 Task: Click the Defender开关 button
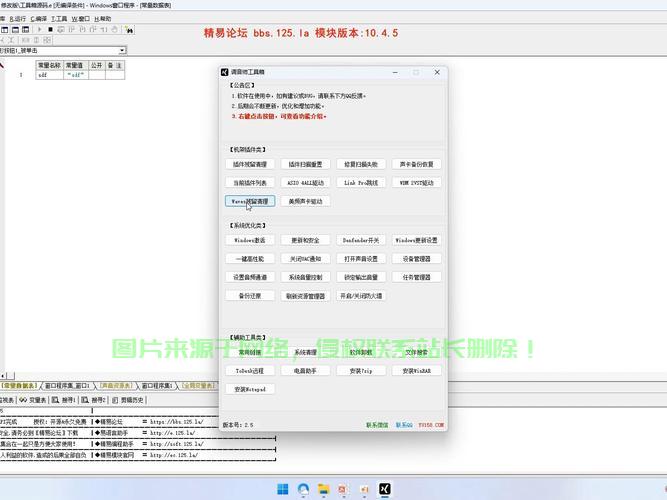pyautogui.click(x=361, y=240)
